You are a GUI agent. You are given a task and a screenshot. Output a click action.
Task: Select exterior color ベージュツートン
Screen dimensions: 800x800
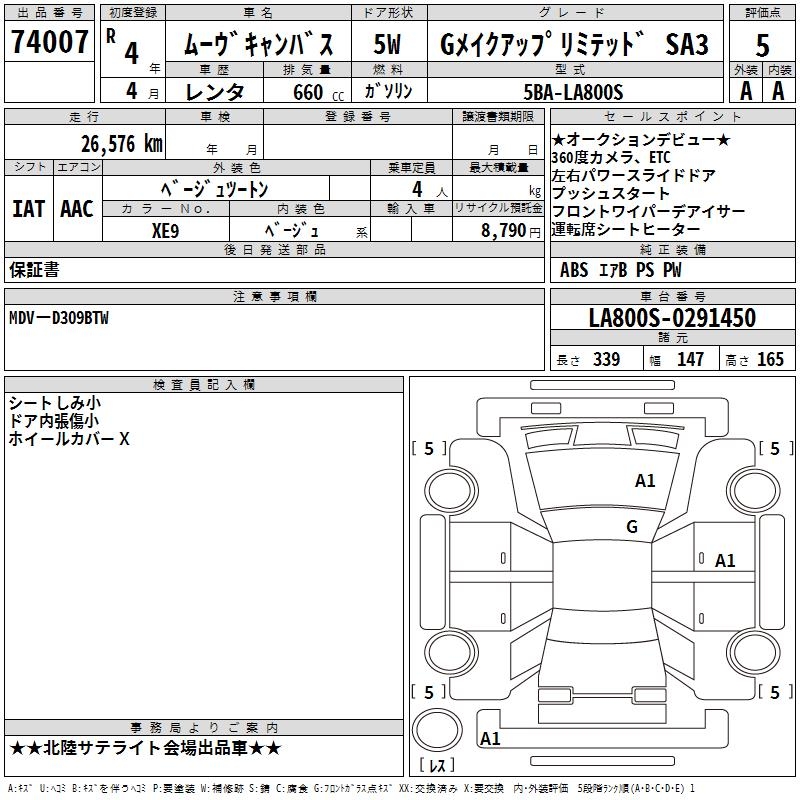pyautogui.click(x=215, y=189)
